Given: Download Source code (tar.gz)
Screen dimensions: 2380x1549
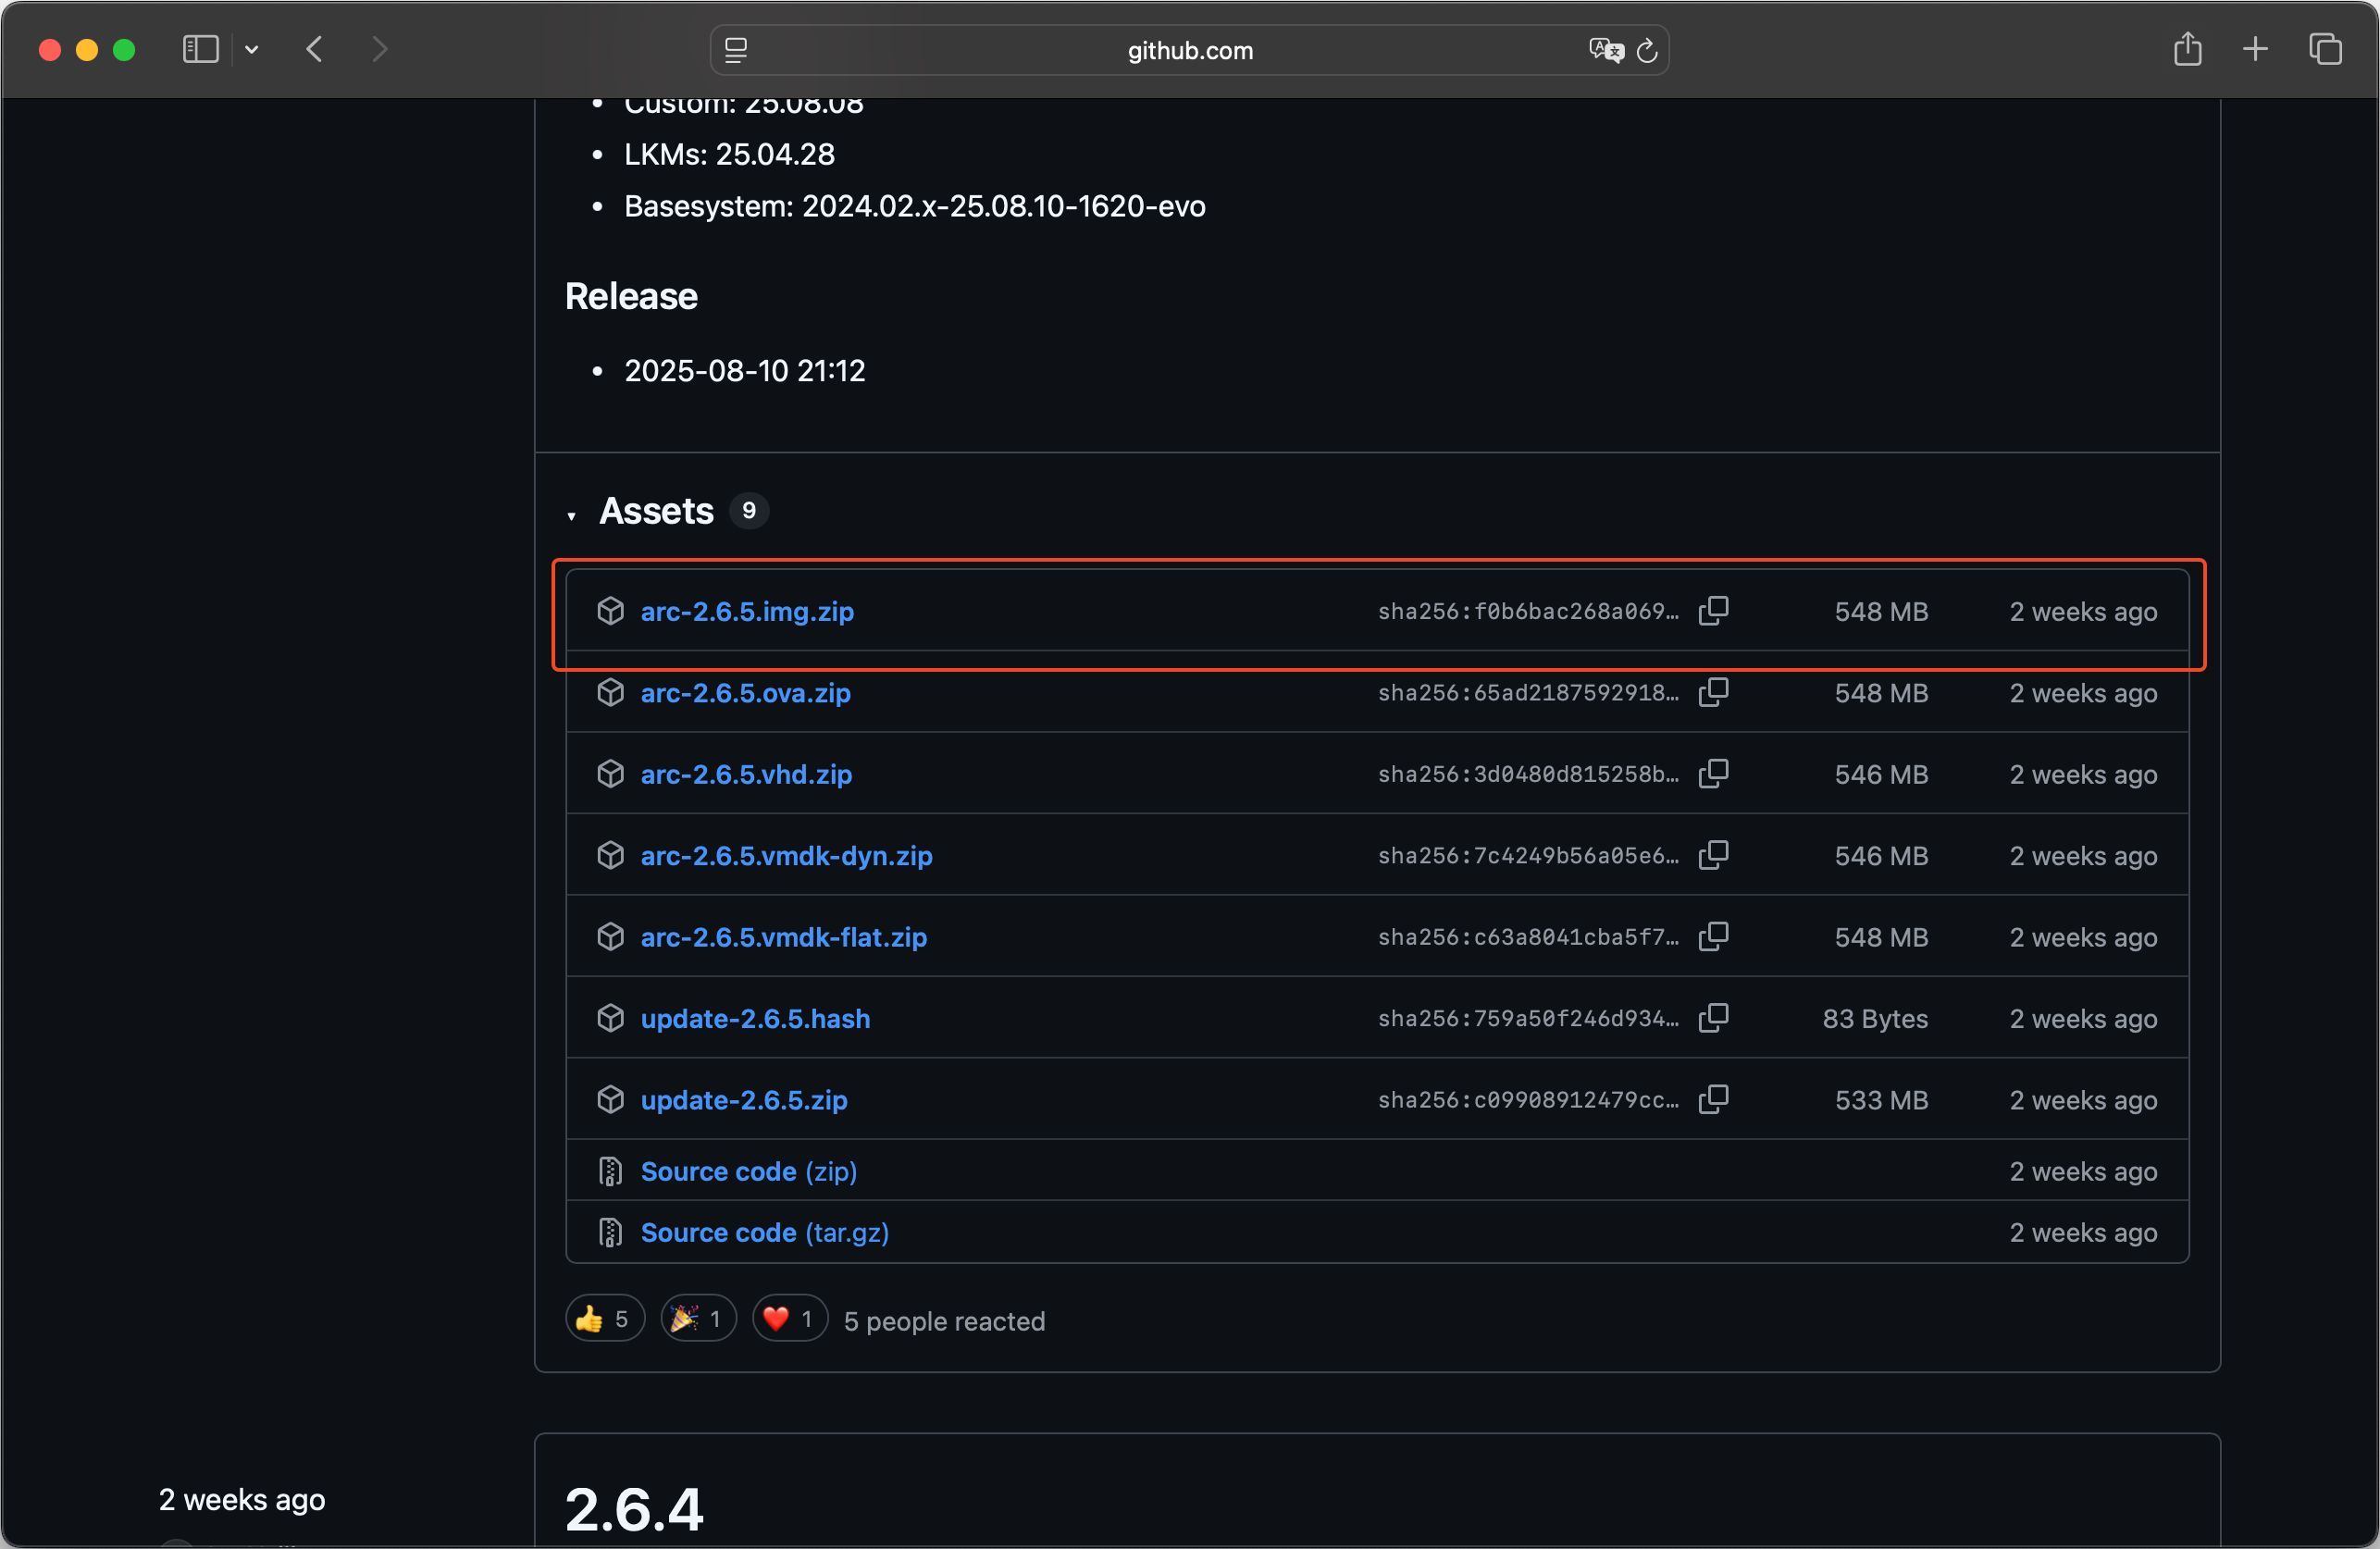Looking at the screenshot, I should click(x=764, y=1232).
